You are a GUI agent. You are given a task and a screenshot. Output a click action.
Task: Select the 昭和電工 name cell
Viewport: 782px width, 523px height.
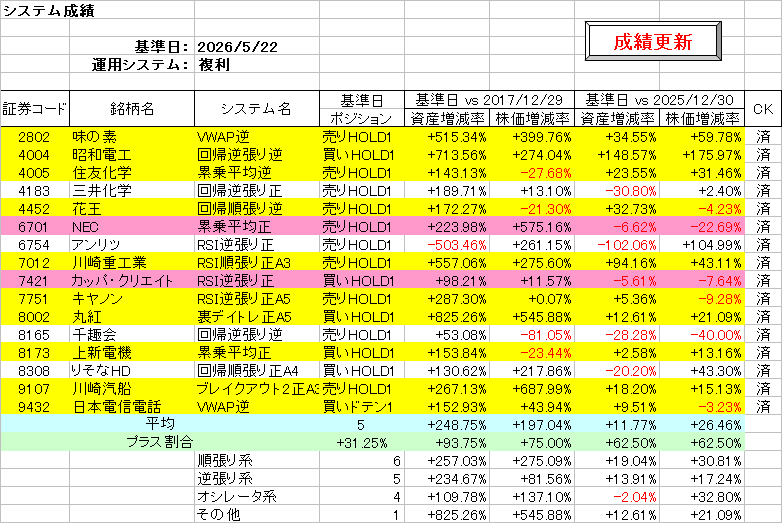point(132,155)
